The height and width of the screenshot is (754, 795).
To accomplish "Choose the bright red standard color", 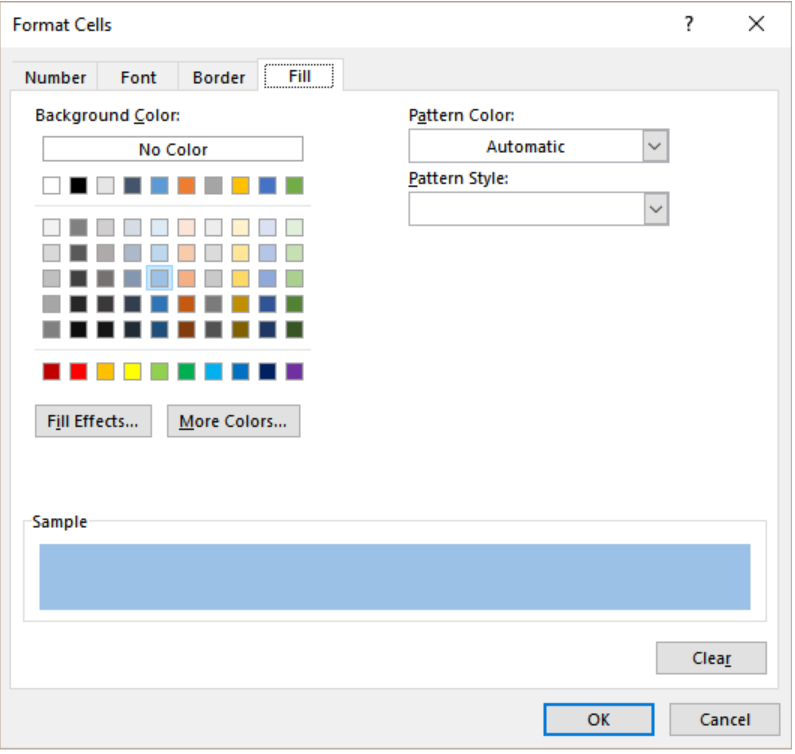I will [79, 372].
